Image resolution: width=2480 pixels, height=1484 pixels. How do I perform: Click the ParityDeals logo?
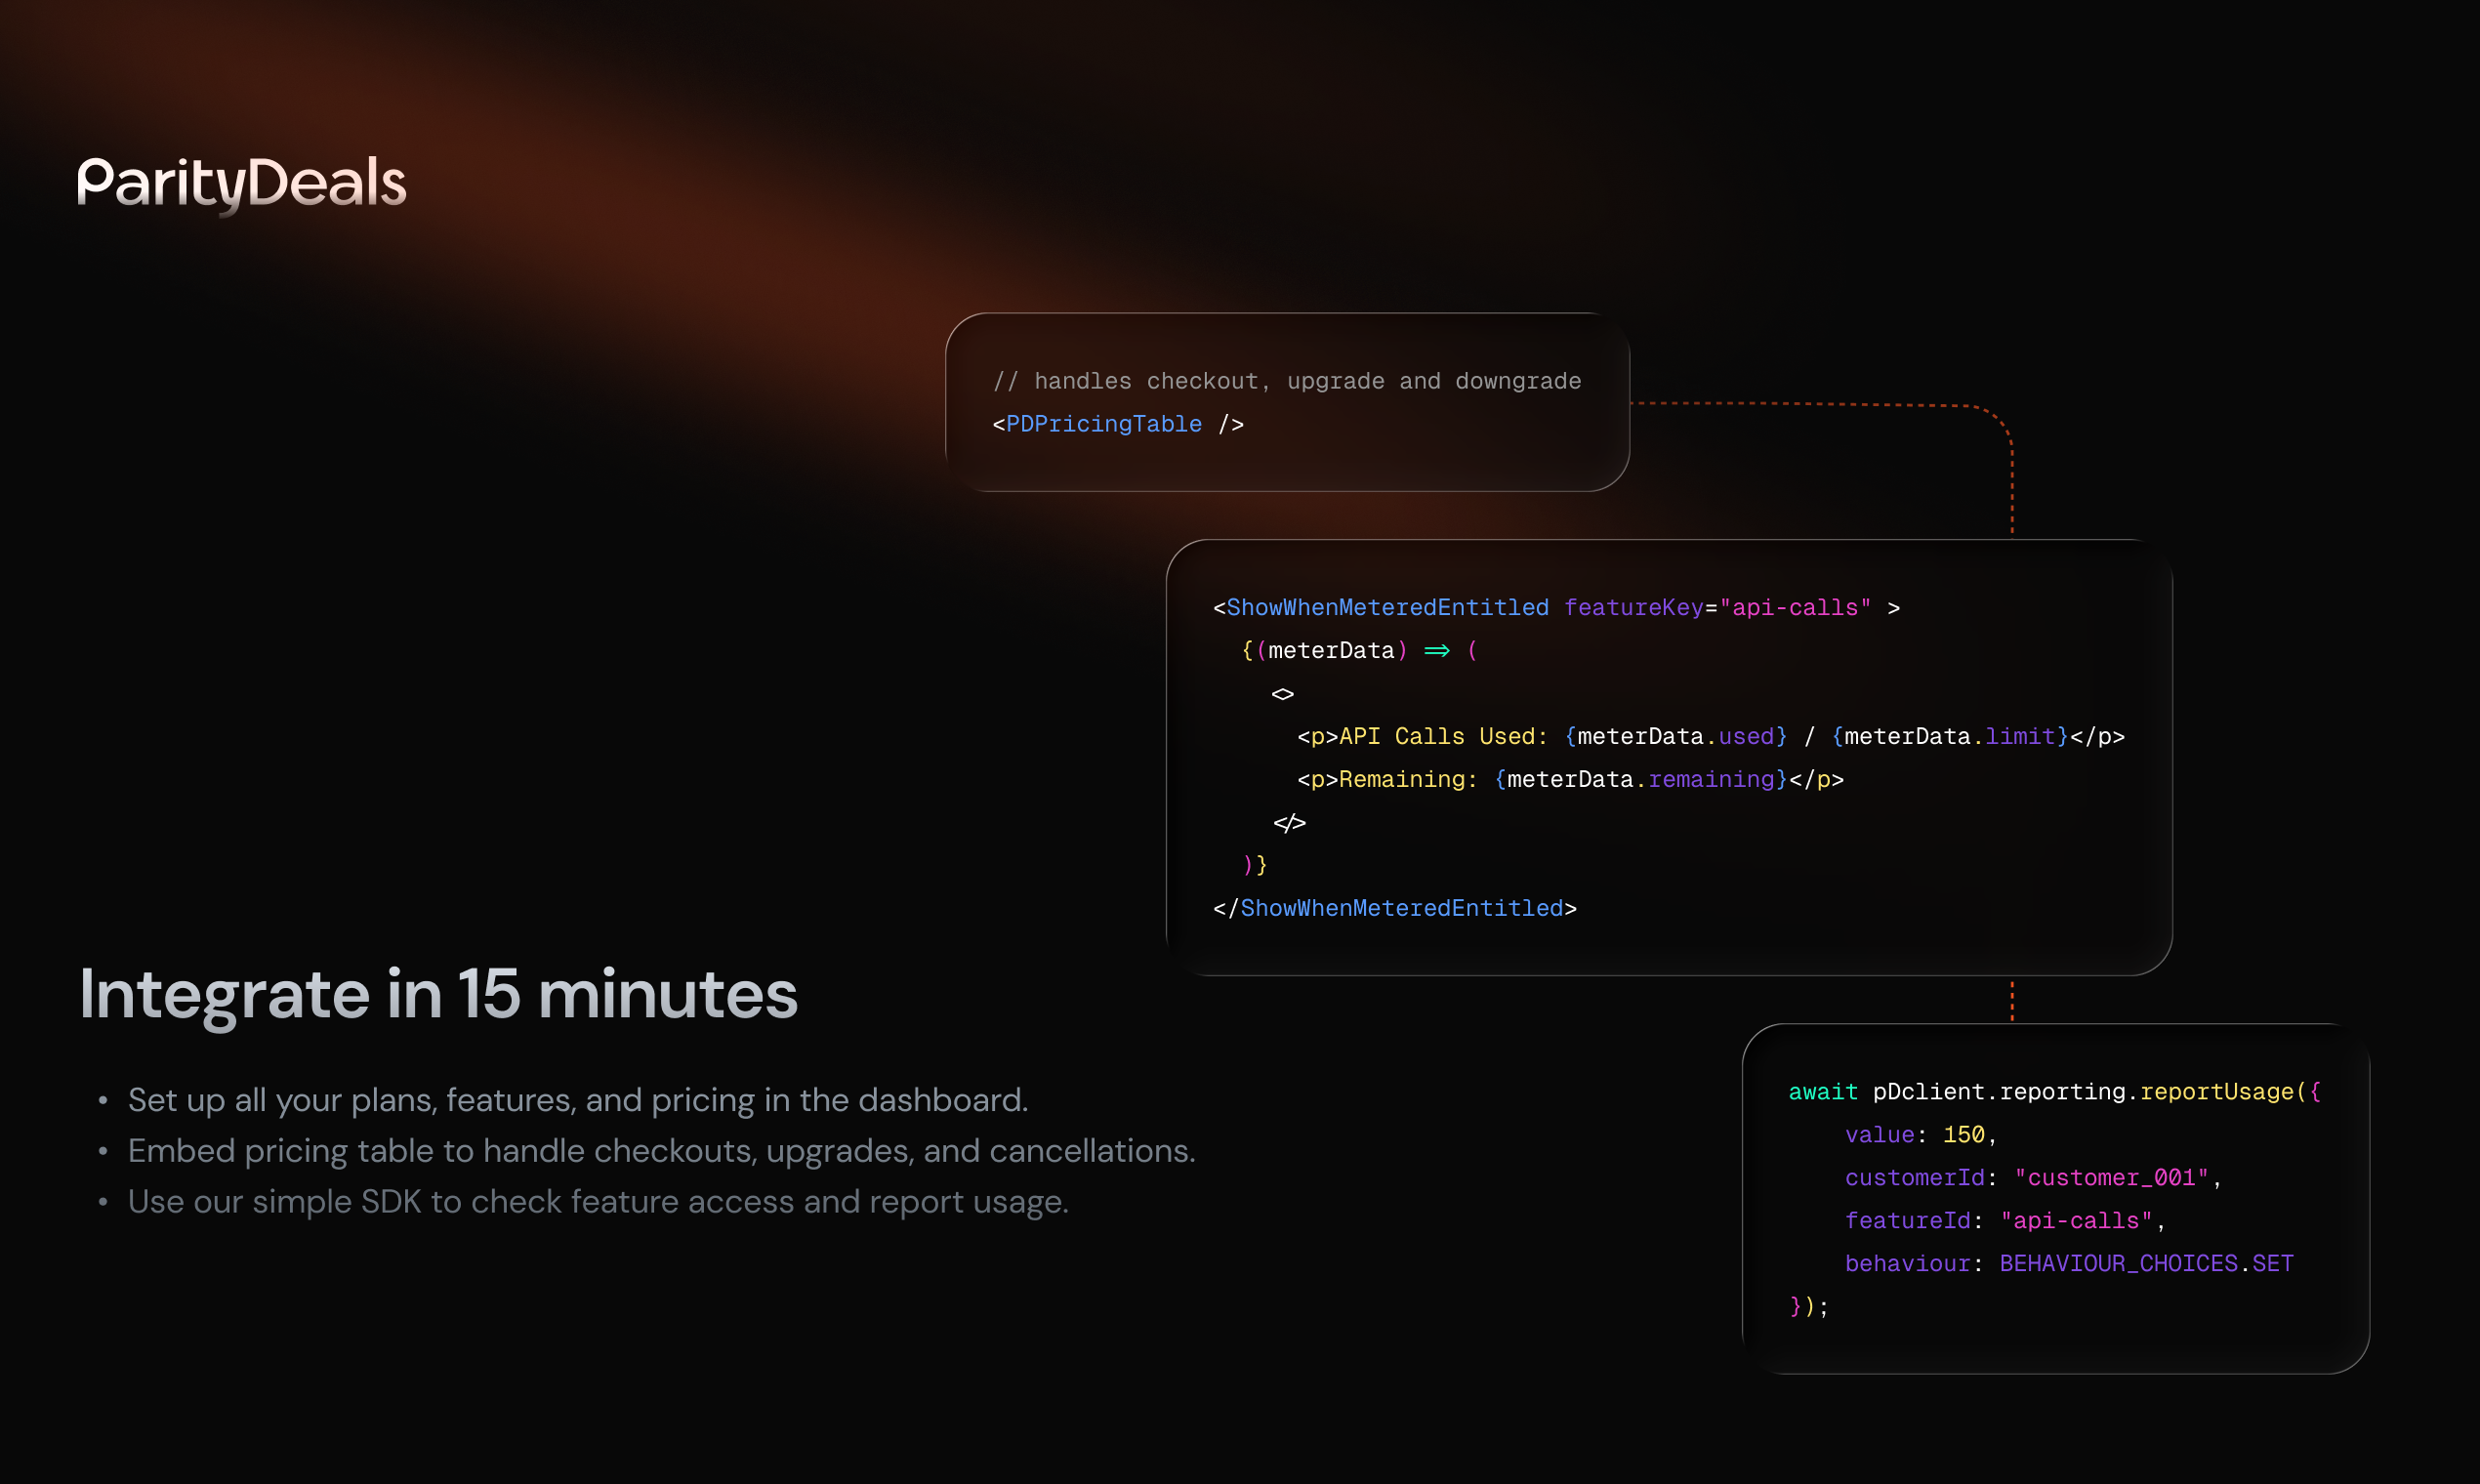point(242,182)
